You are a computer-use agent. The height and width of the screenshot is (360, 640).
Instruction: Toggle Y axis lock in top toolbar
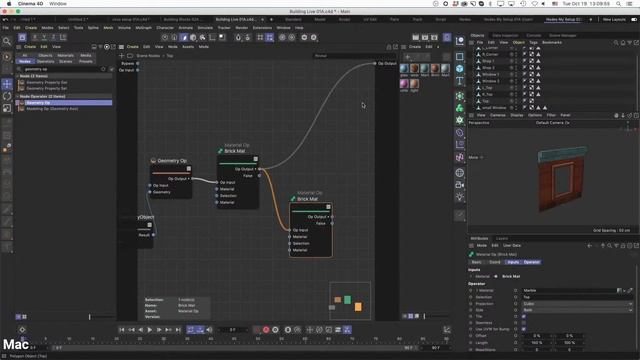(44, 37)
